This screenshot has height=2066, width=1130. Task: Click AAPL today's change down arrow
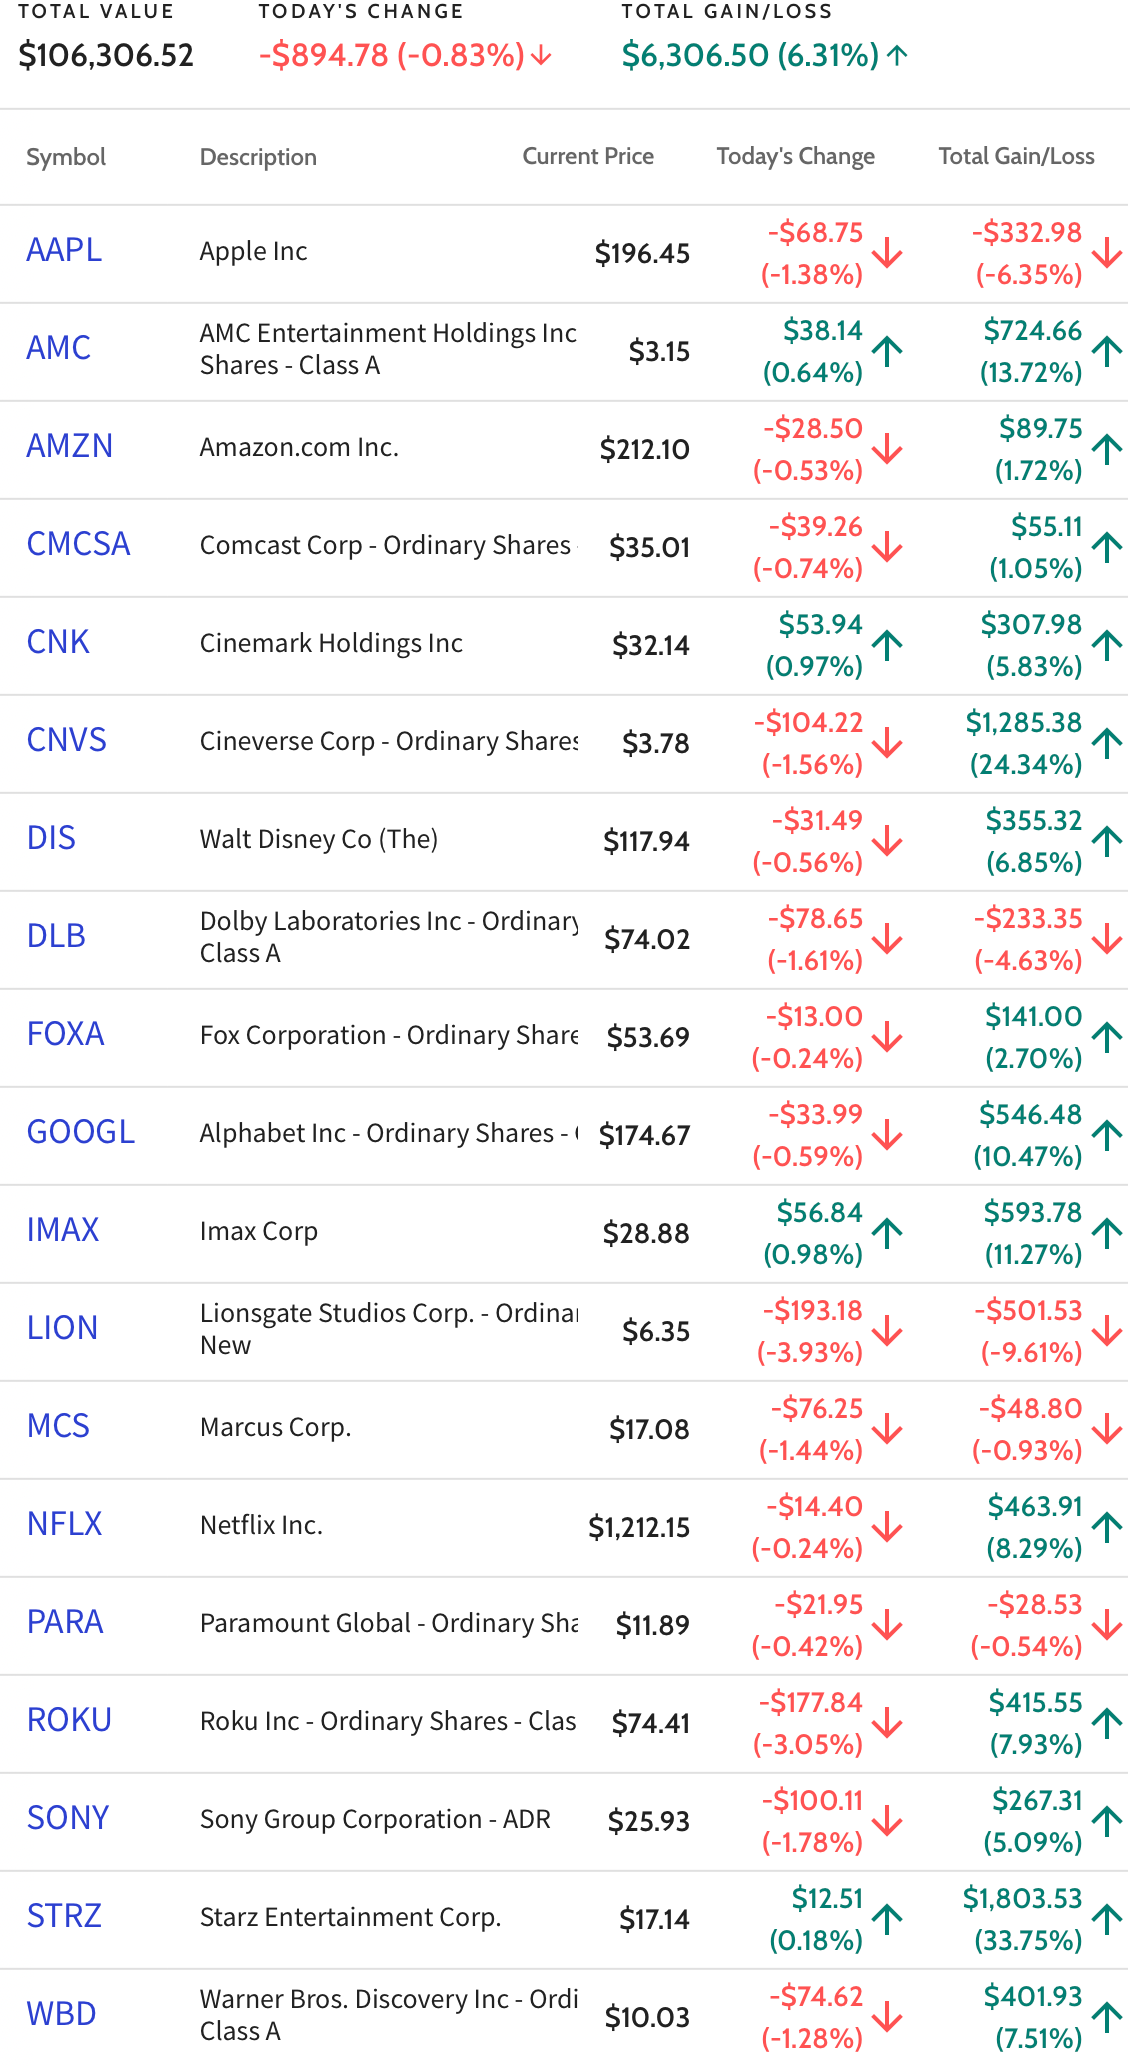coord(887,253)
